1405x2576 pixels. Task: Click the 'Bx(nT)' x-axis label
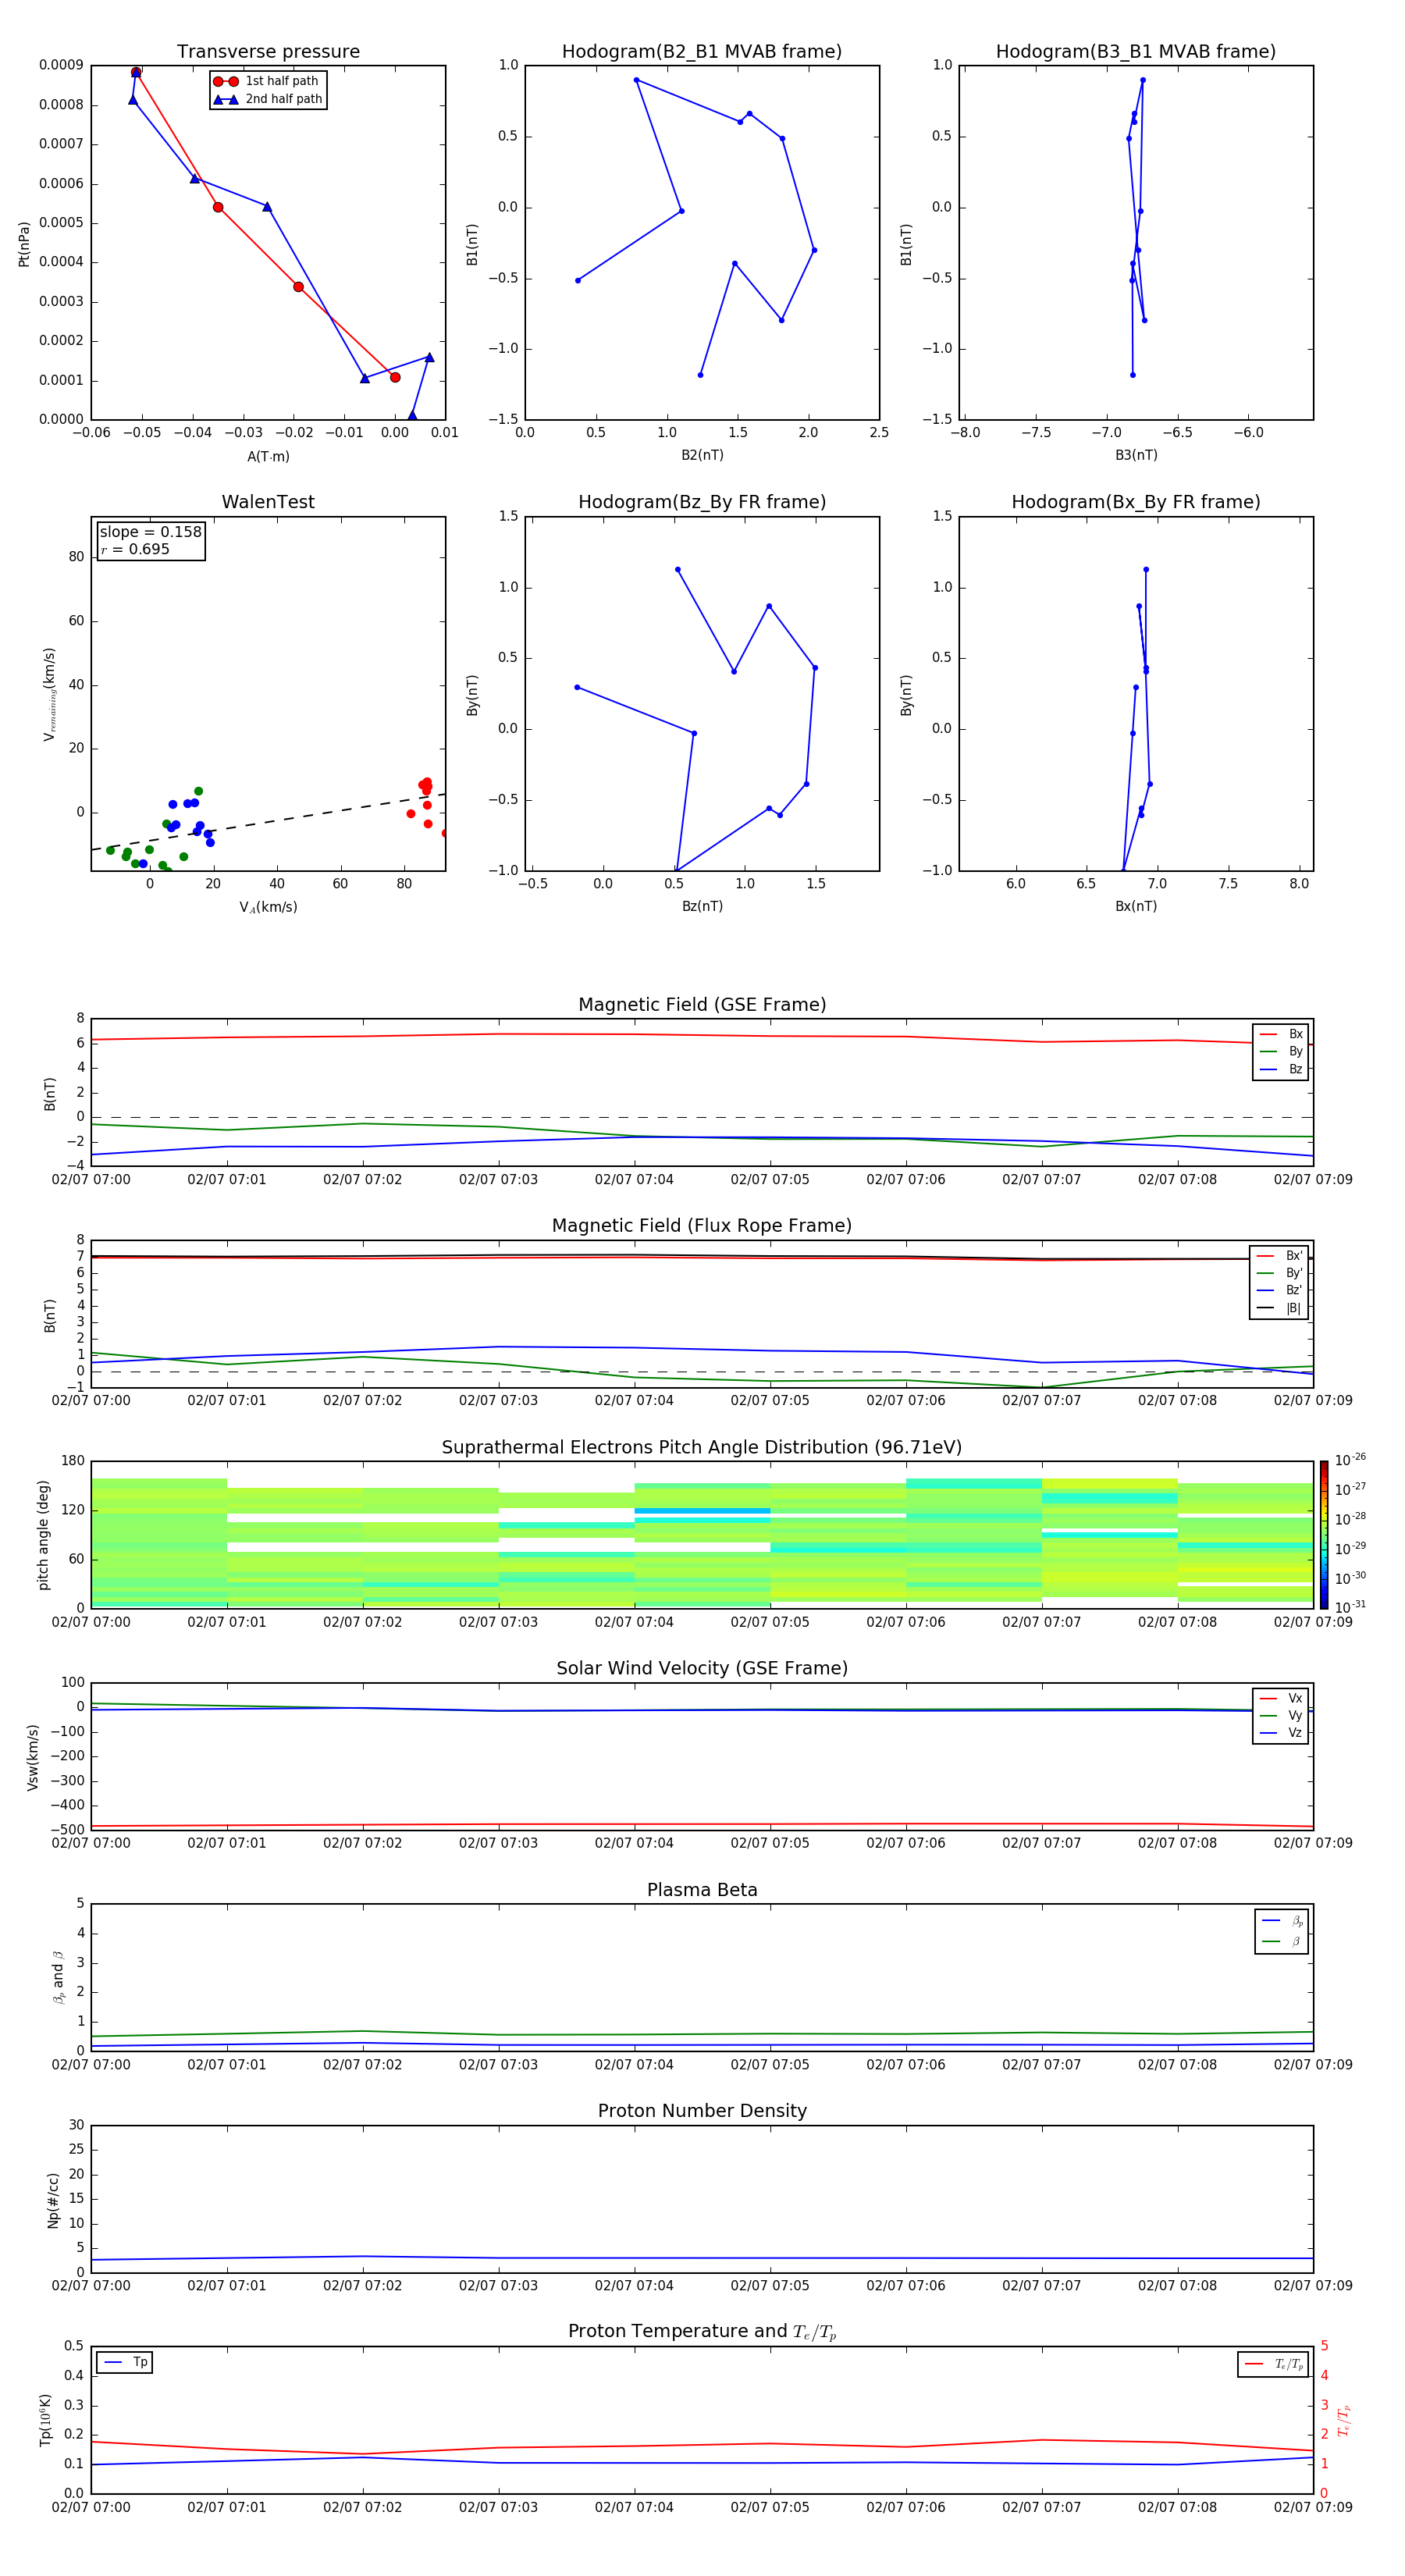(1136, 906)
